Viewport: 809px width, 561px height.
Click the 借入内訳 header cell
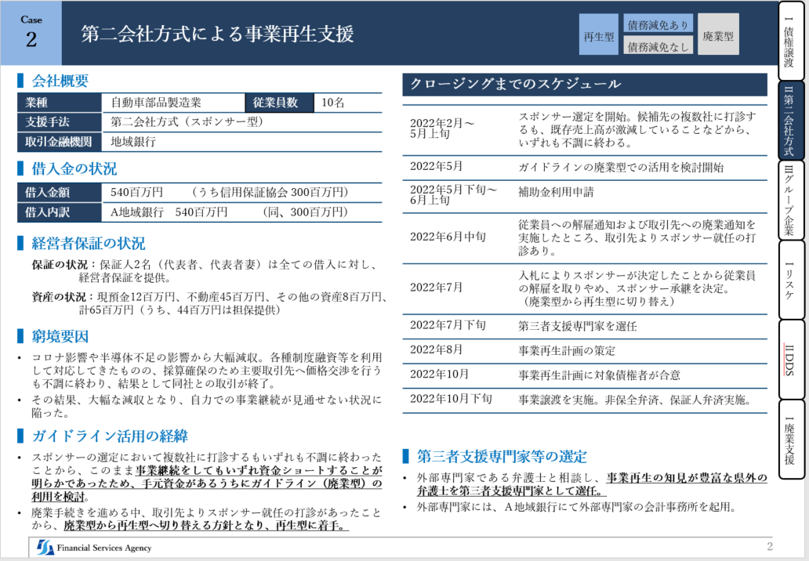tap(59, 212)
